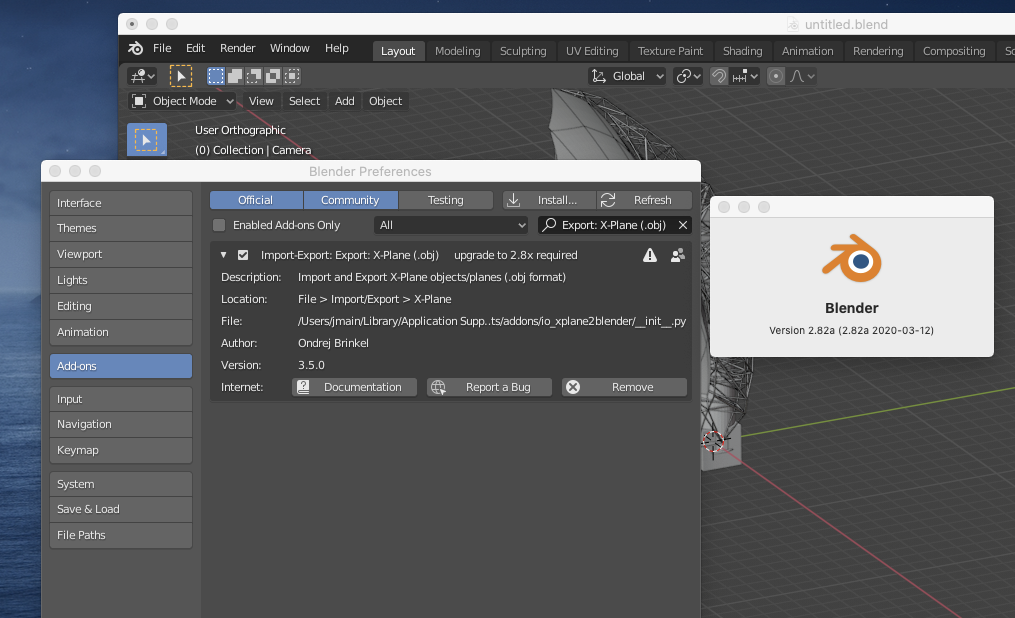
Task: Disable the Export: X-Plane add-on checkbox
Action: (x=243, y=255)
